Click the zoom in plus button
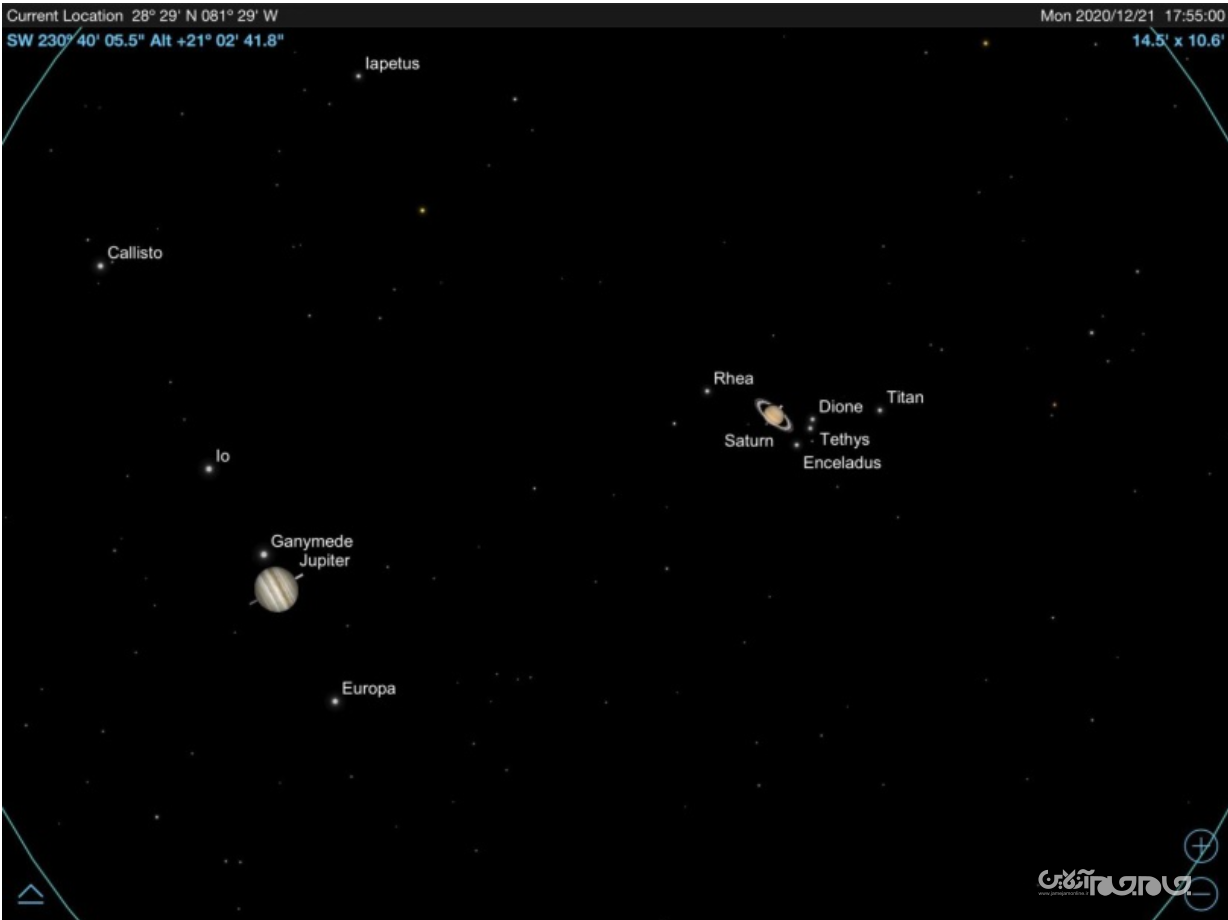 pos(1200,846)
